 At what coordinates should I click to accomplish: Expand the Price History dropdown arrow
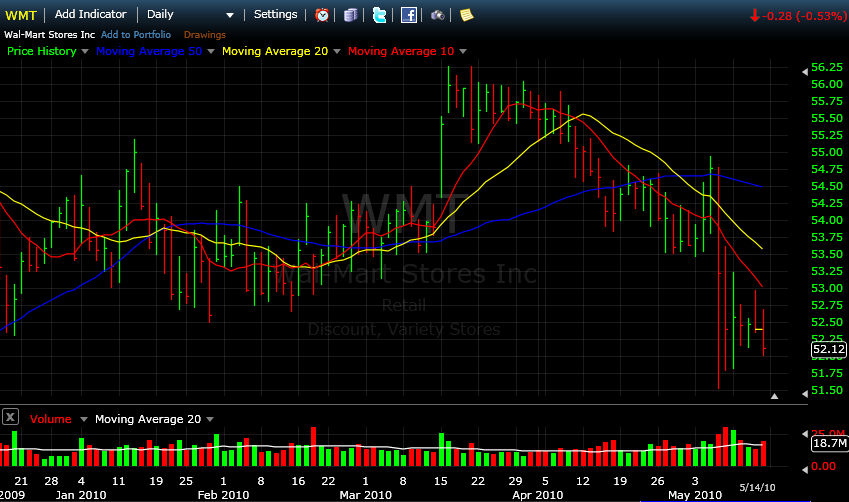pos(84,51)
